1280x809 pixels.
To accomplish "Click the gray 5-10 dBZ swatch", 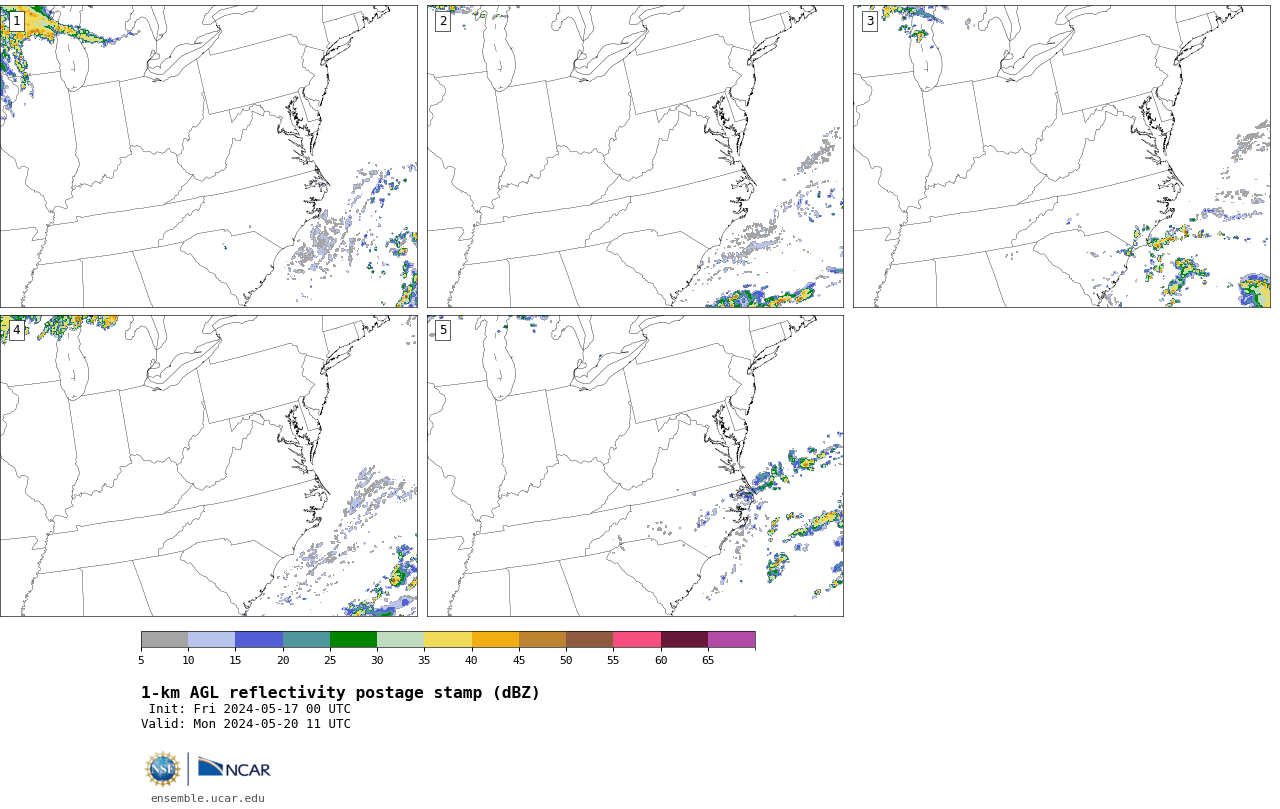I will 164,640.
